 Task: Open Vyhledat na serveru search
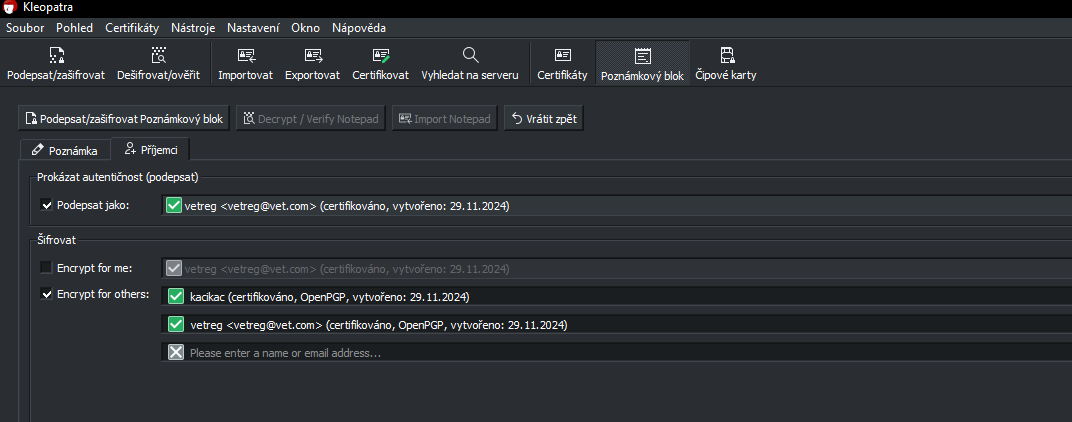click(x=470, y=64)
